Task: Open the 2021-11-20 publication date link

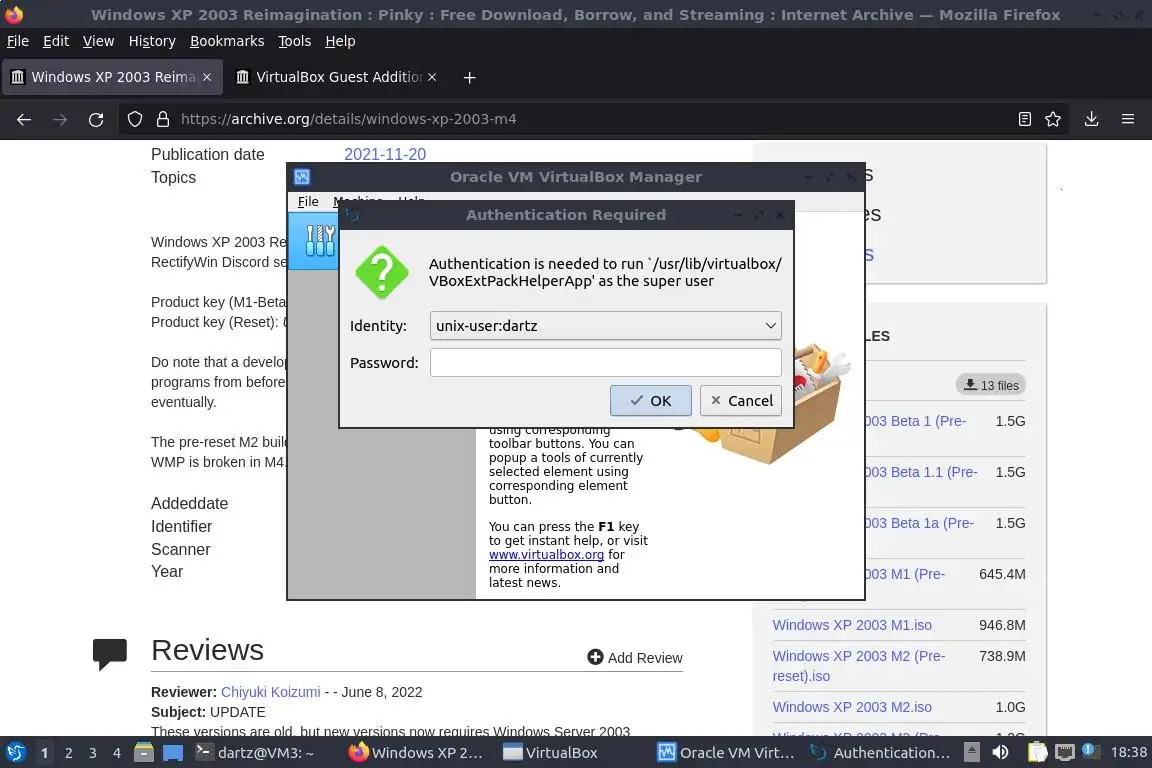Action: tap(385, 154)
